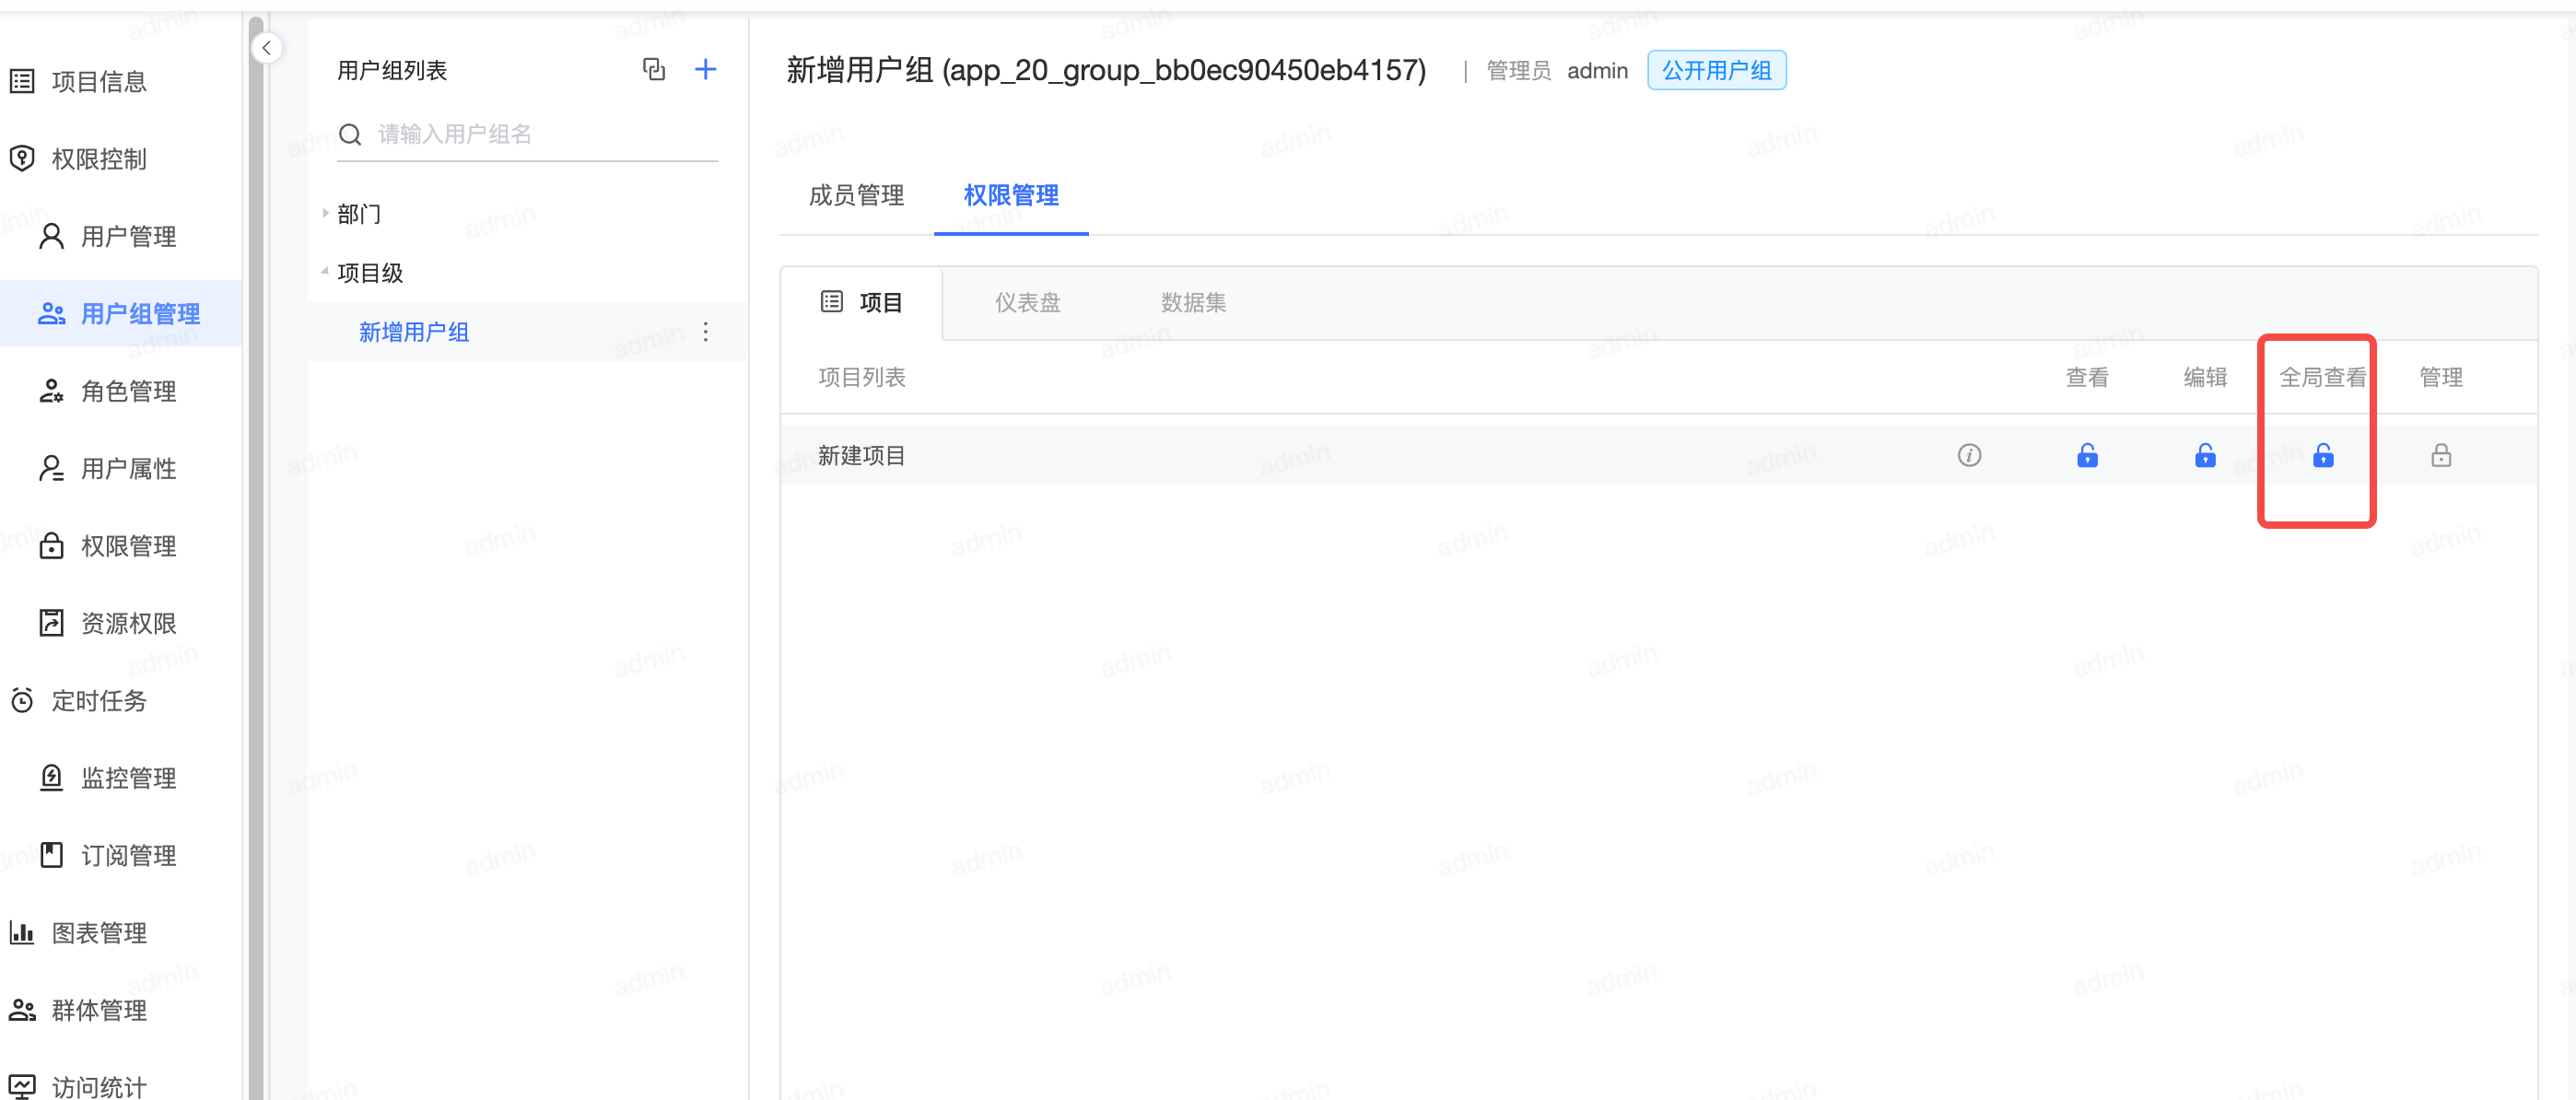Click the 新建项目 row name
Image resolution: width=2576 pixels, height=1100 pixels.
[x=861, y=455]
